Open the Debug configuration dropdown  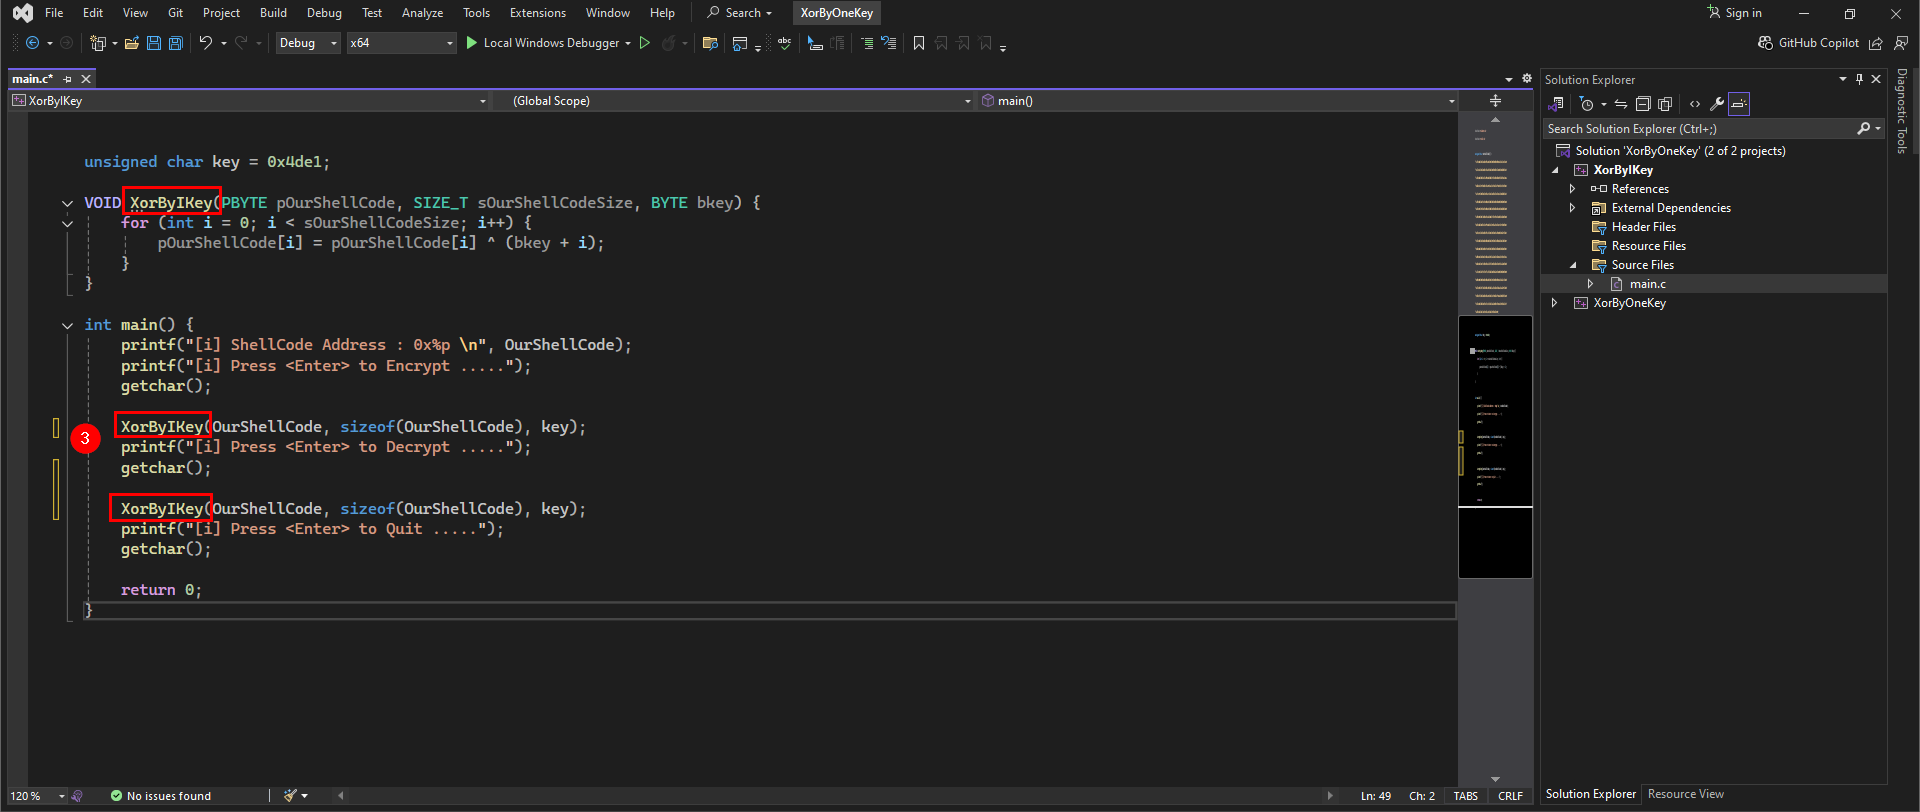308,43
